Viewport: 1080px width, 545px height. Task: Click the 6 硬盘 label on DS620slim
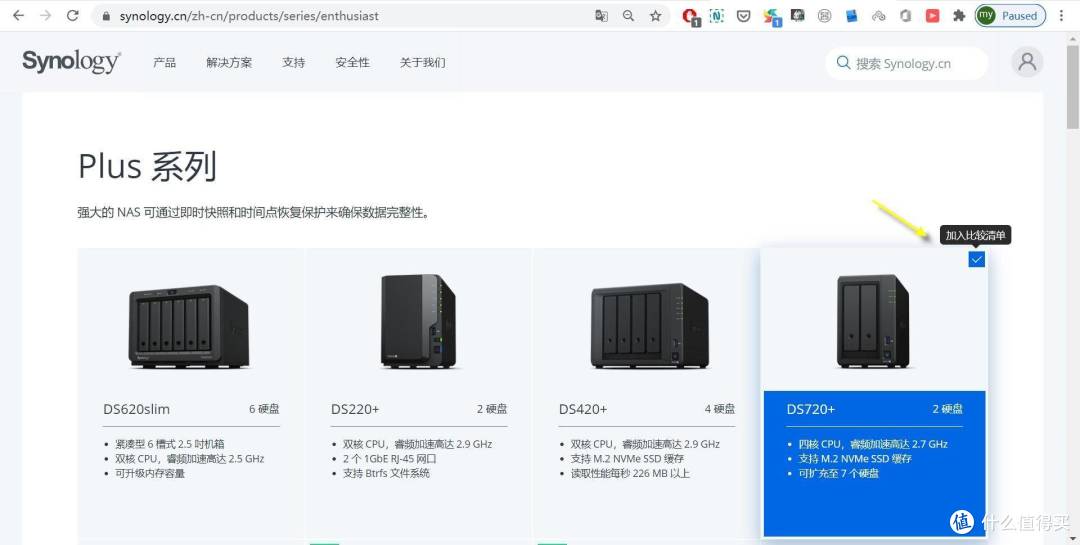pos(264,409)
